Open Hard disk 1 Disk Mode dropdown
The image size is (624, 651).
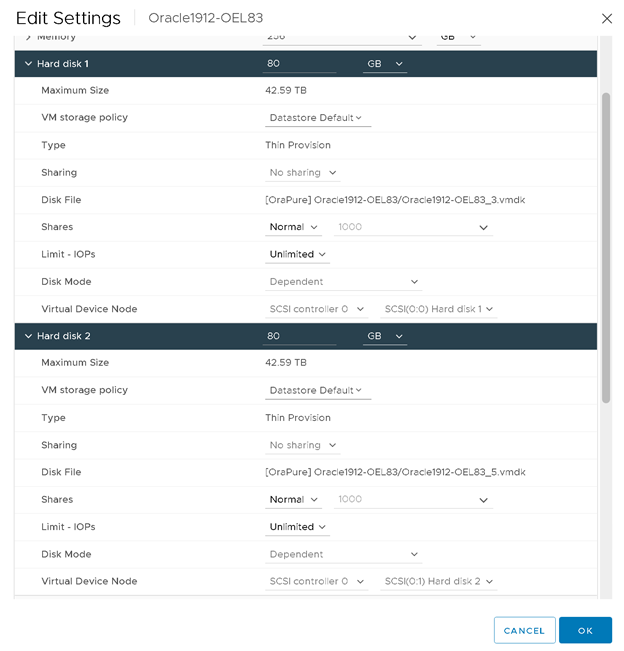point(344,282)
